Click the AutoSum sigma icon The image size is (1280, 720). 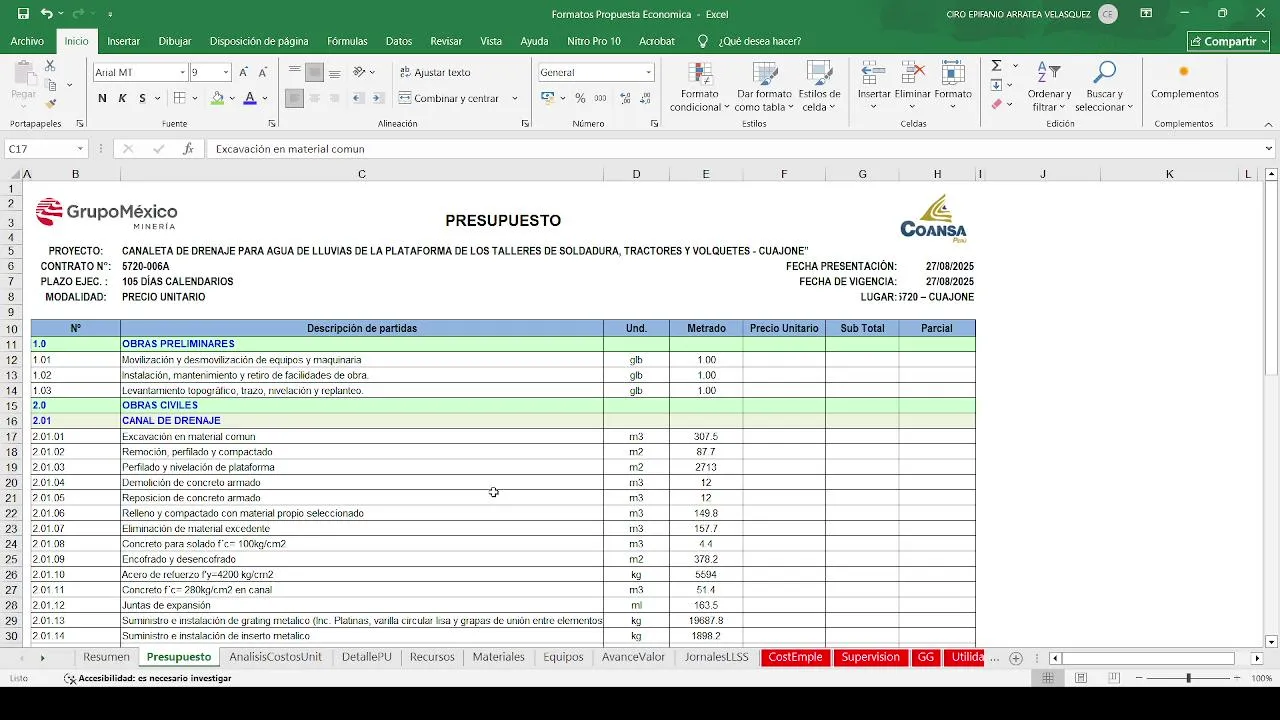pyautogui.click(x=996, y=66)
